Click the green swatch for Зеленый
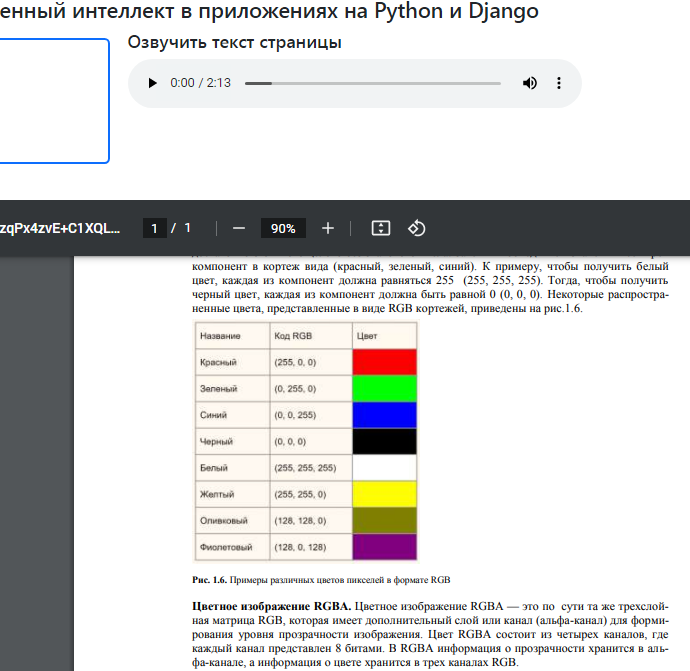 [384, 388]
